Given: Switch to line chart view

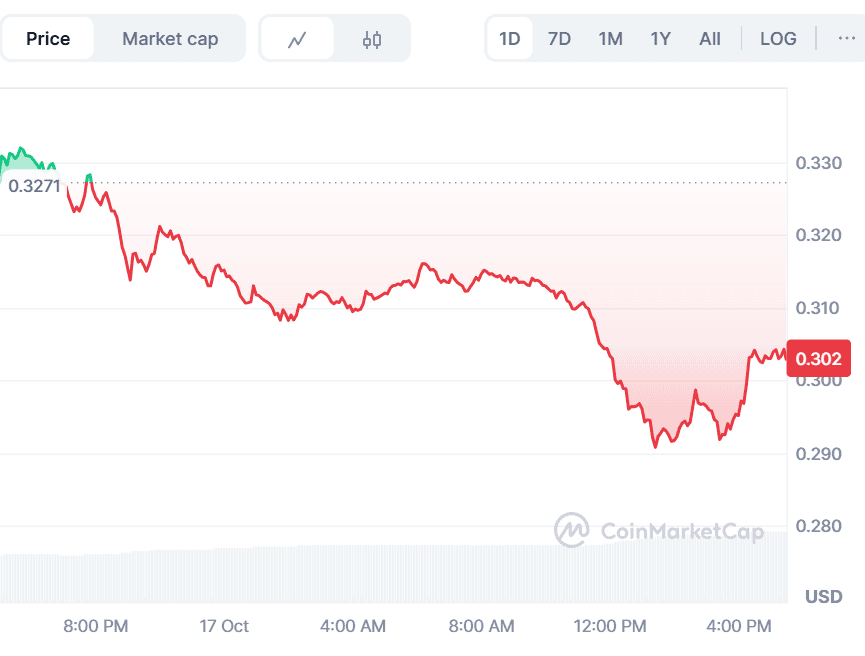Looking at the screenshot, I should (296, 39).
